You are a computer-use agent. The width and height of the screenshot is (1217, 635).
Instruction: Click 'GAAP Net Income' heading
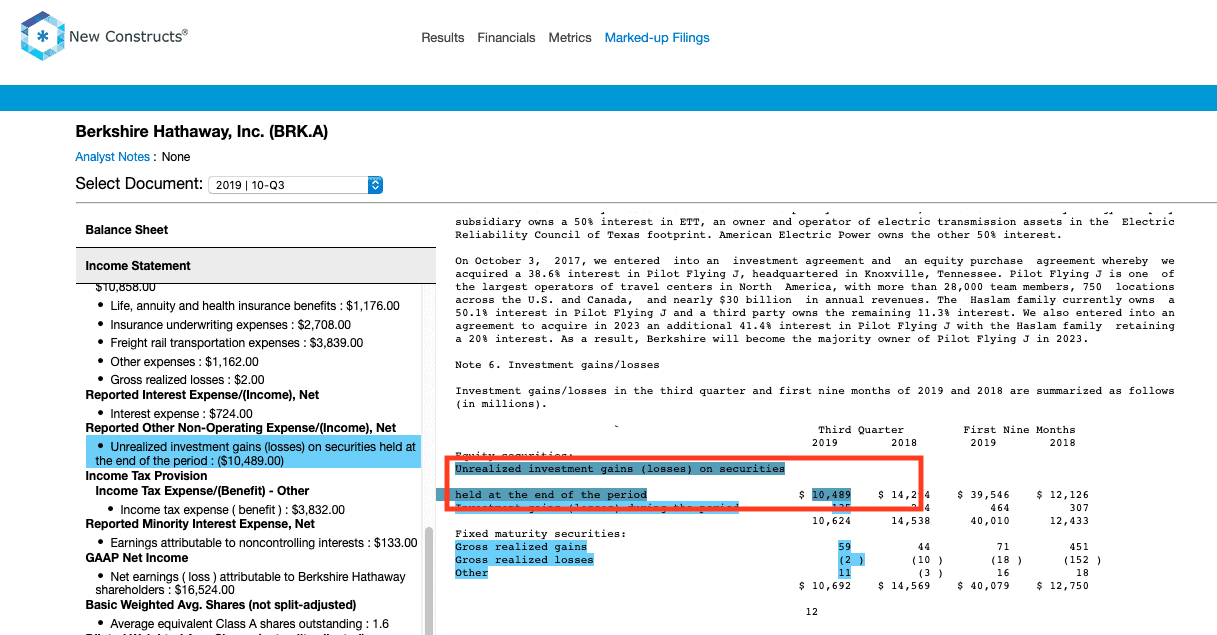137,558
